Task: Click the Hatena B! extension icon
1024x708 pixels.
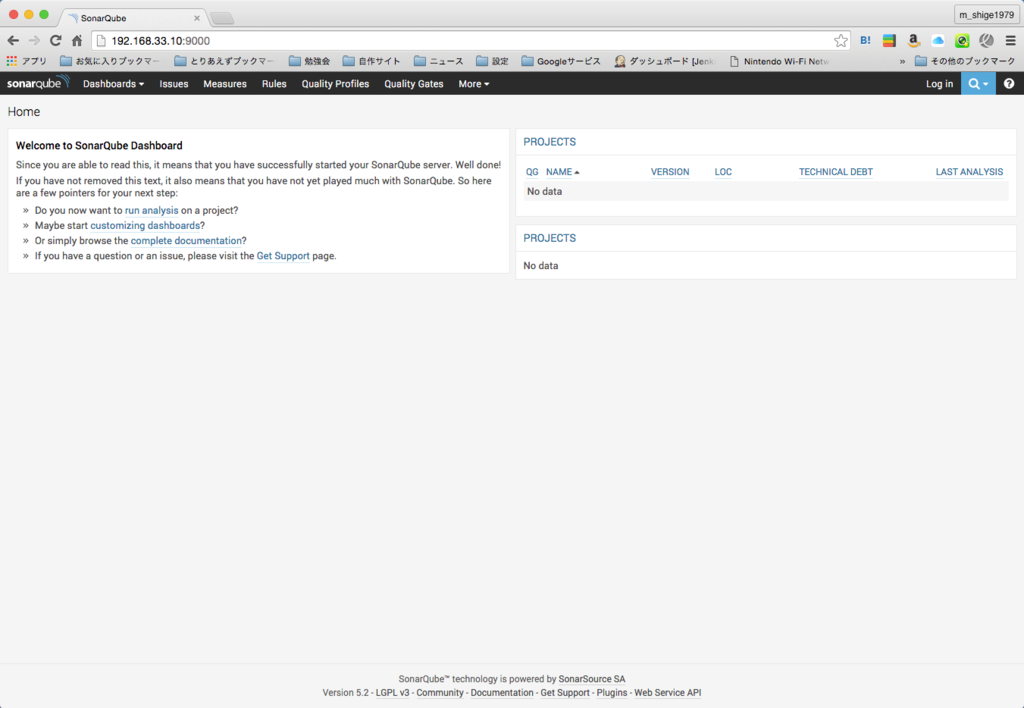Action: 865,40
